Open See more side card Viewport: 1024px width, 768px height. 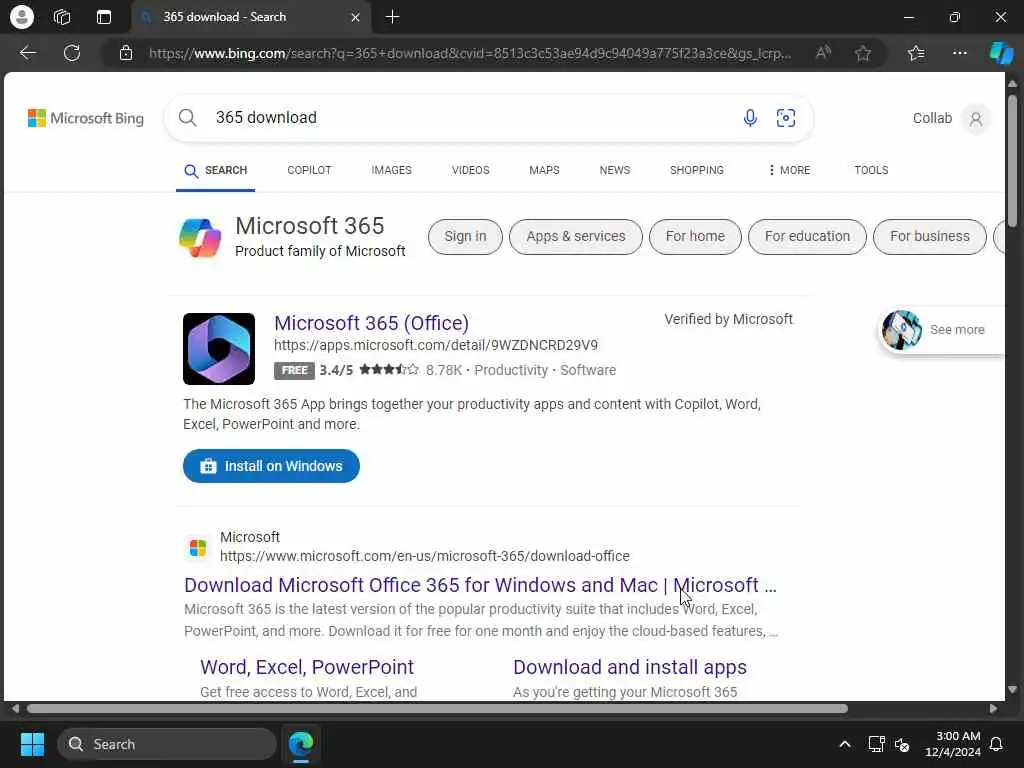940,330
